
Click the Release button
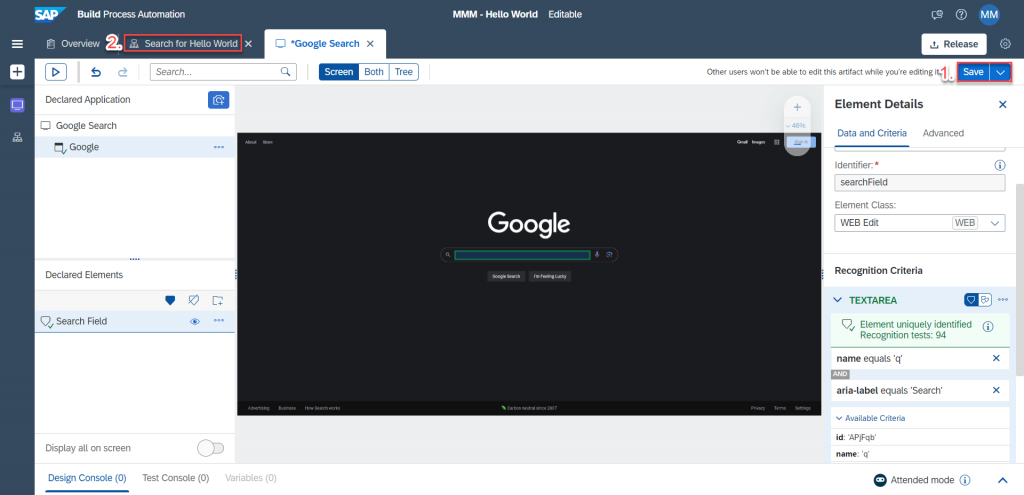(x=954, y=44)
